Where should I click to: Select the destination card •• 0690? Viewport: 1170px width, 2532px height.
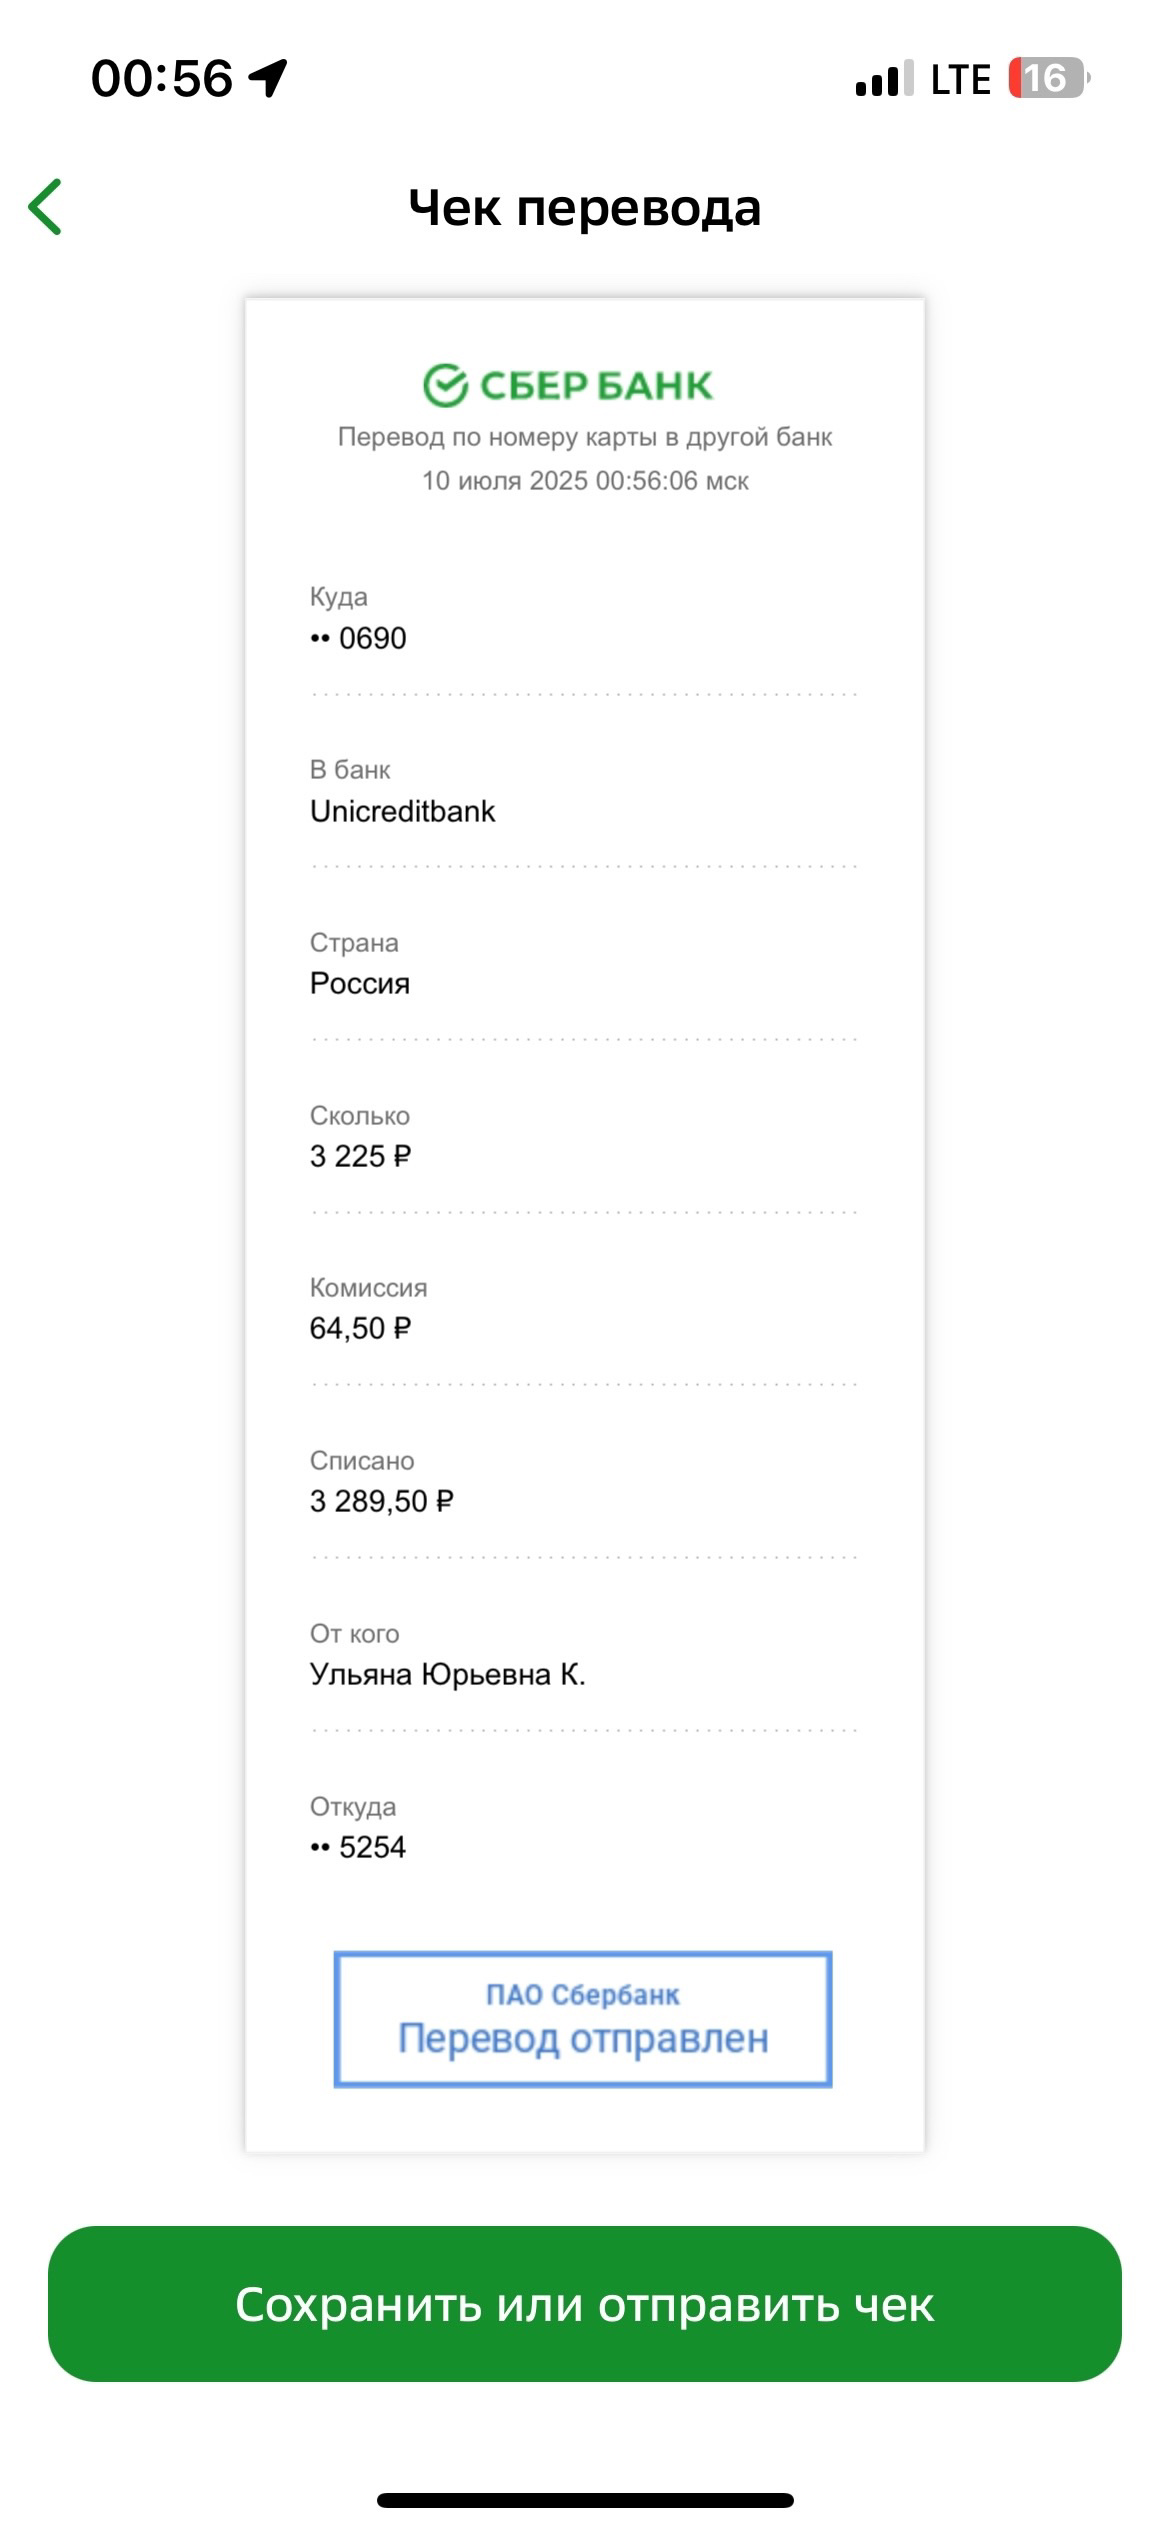pos(358,638)
